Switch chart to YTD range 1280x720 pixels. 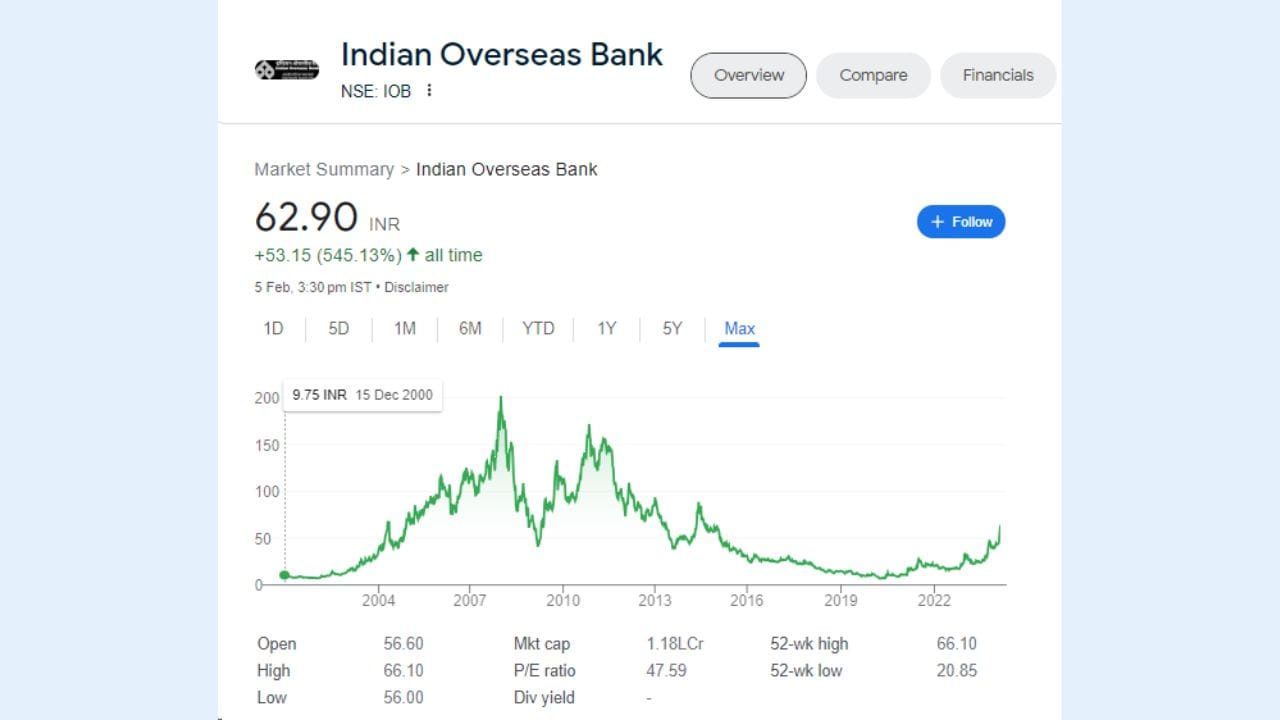click(538, 328)
